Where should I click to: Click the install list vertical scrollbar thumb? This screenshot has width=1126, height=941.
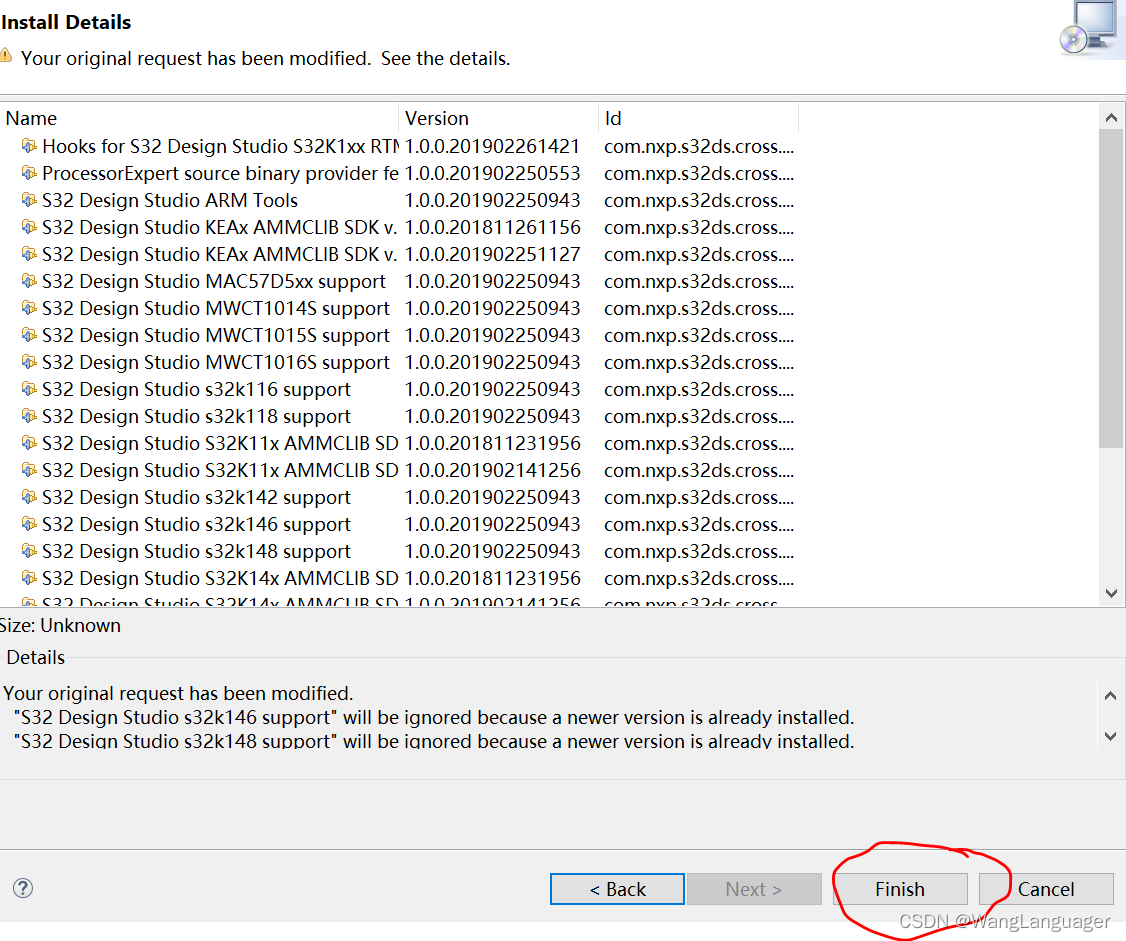pyautogui.click(x=1111, y=289)
